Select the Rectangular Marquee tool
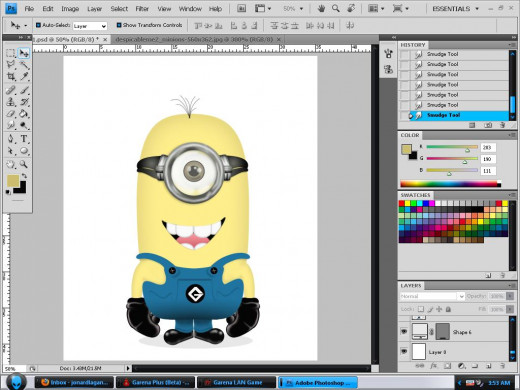520x390 pixels. pyautogui.click(x=10, y=53)
